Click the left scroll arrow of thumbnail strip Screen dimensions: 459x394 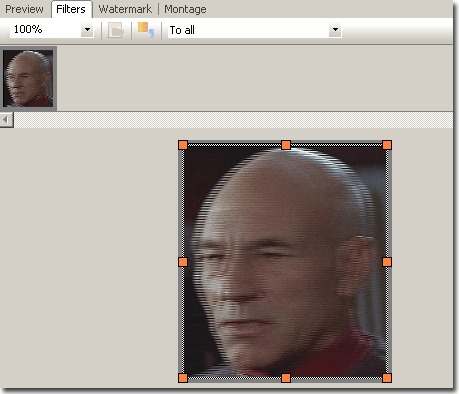click(6, 120)
